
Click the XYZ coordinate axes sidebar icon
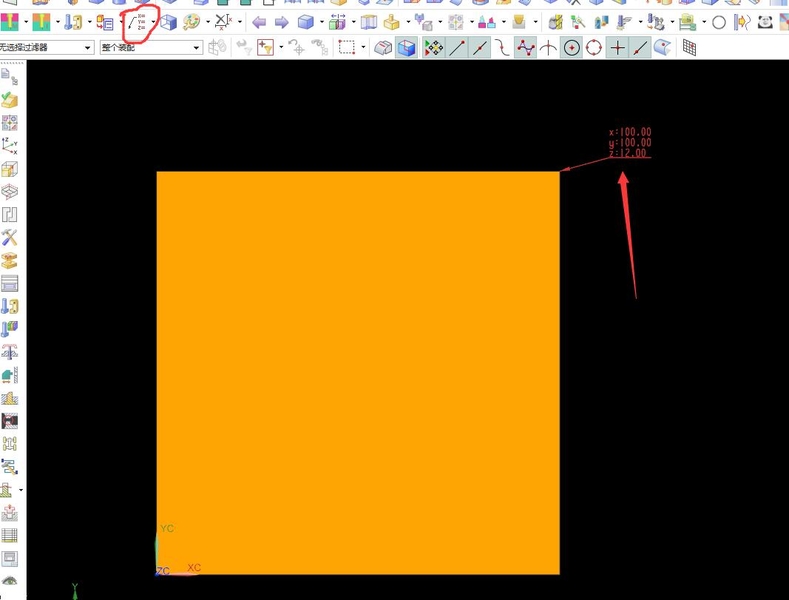point(10,145)
